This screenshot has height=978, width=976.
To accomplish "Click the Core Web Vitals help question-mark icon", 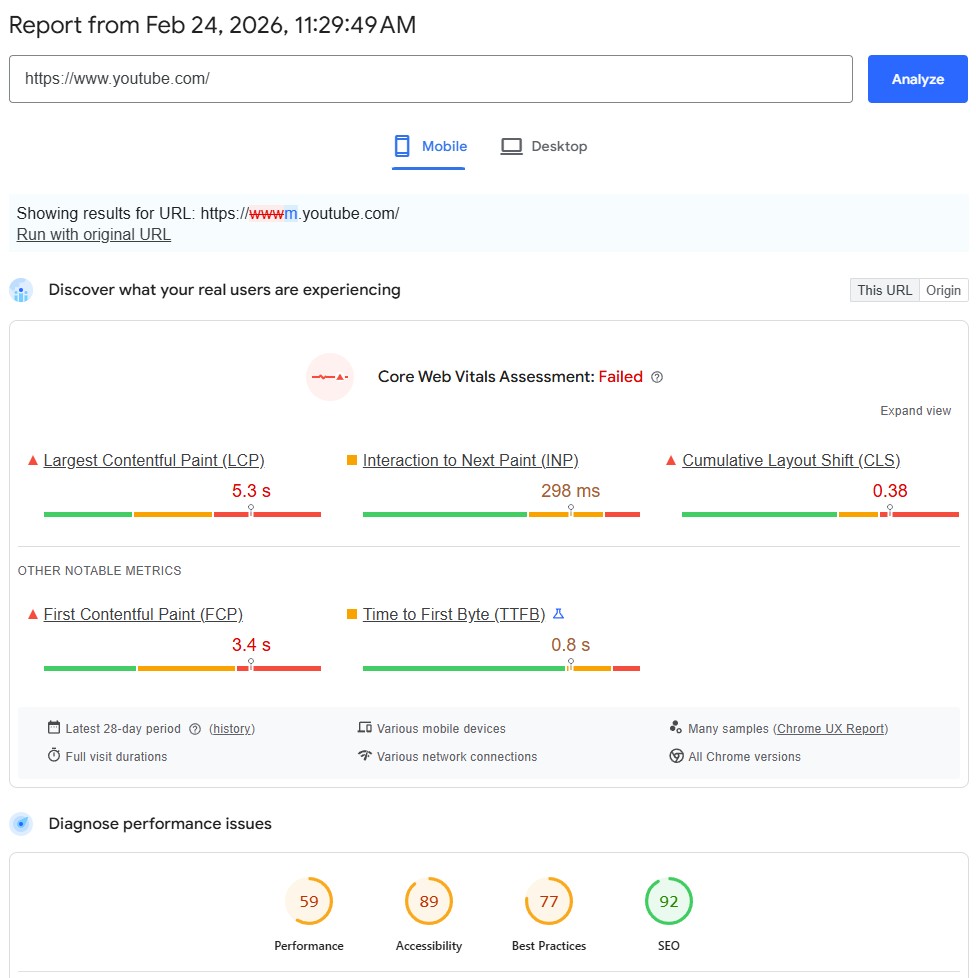I will click(657, 377).
